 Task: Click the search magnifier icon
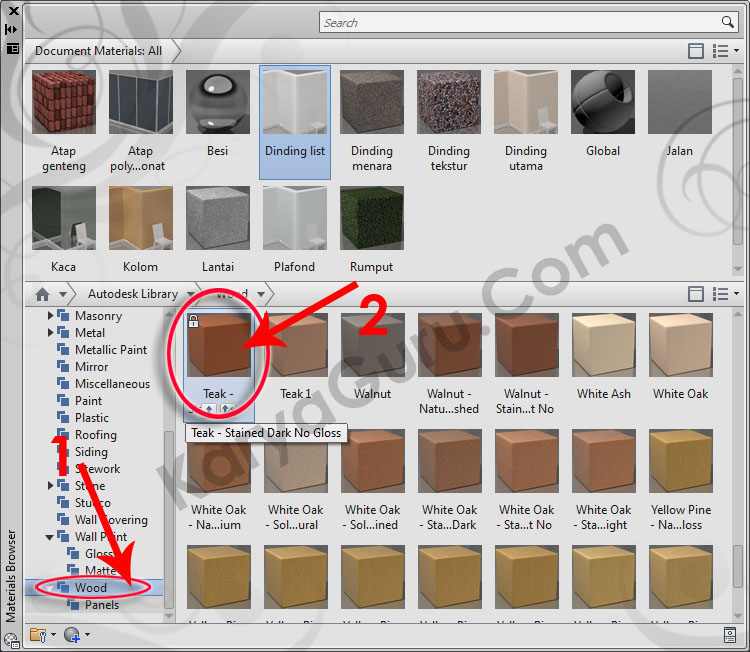tap(728, 22)
